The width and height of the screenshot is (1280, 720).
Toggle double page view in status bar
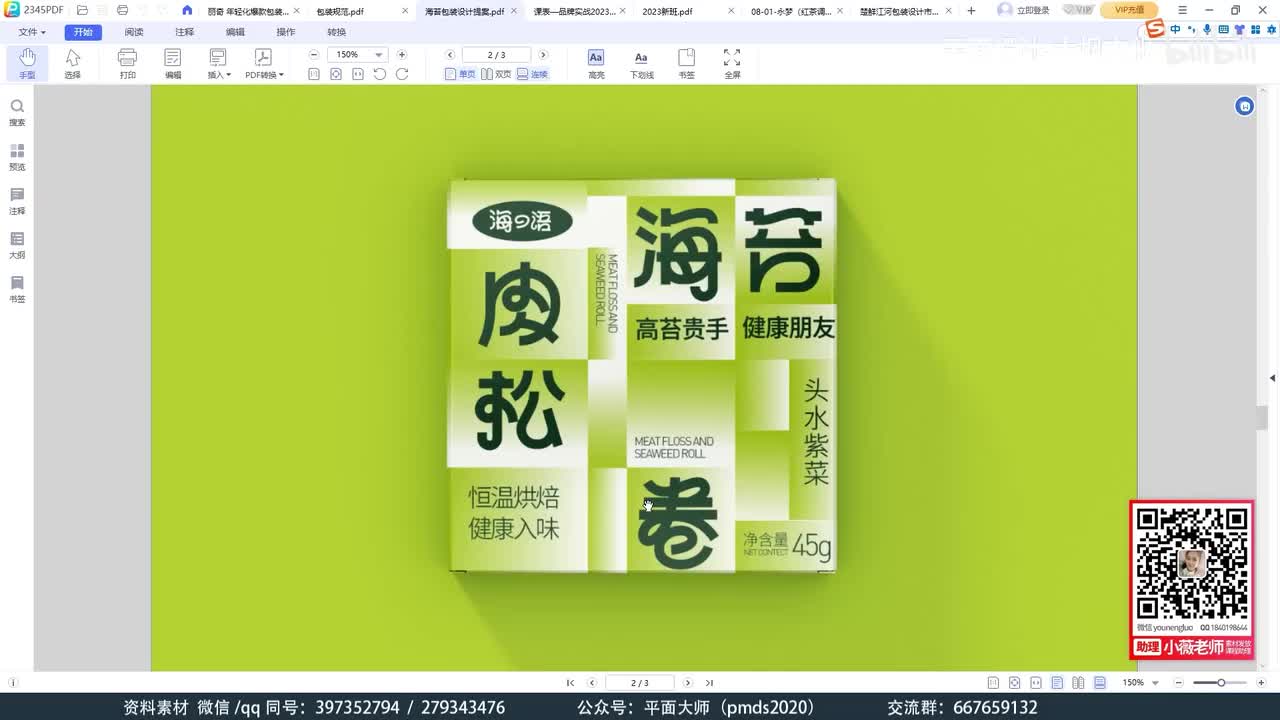(1078, 683)
